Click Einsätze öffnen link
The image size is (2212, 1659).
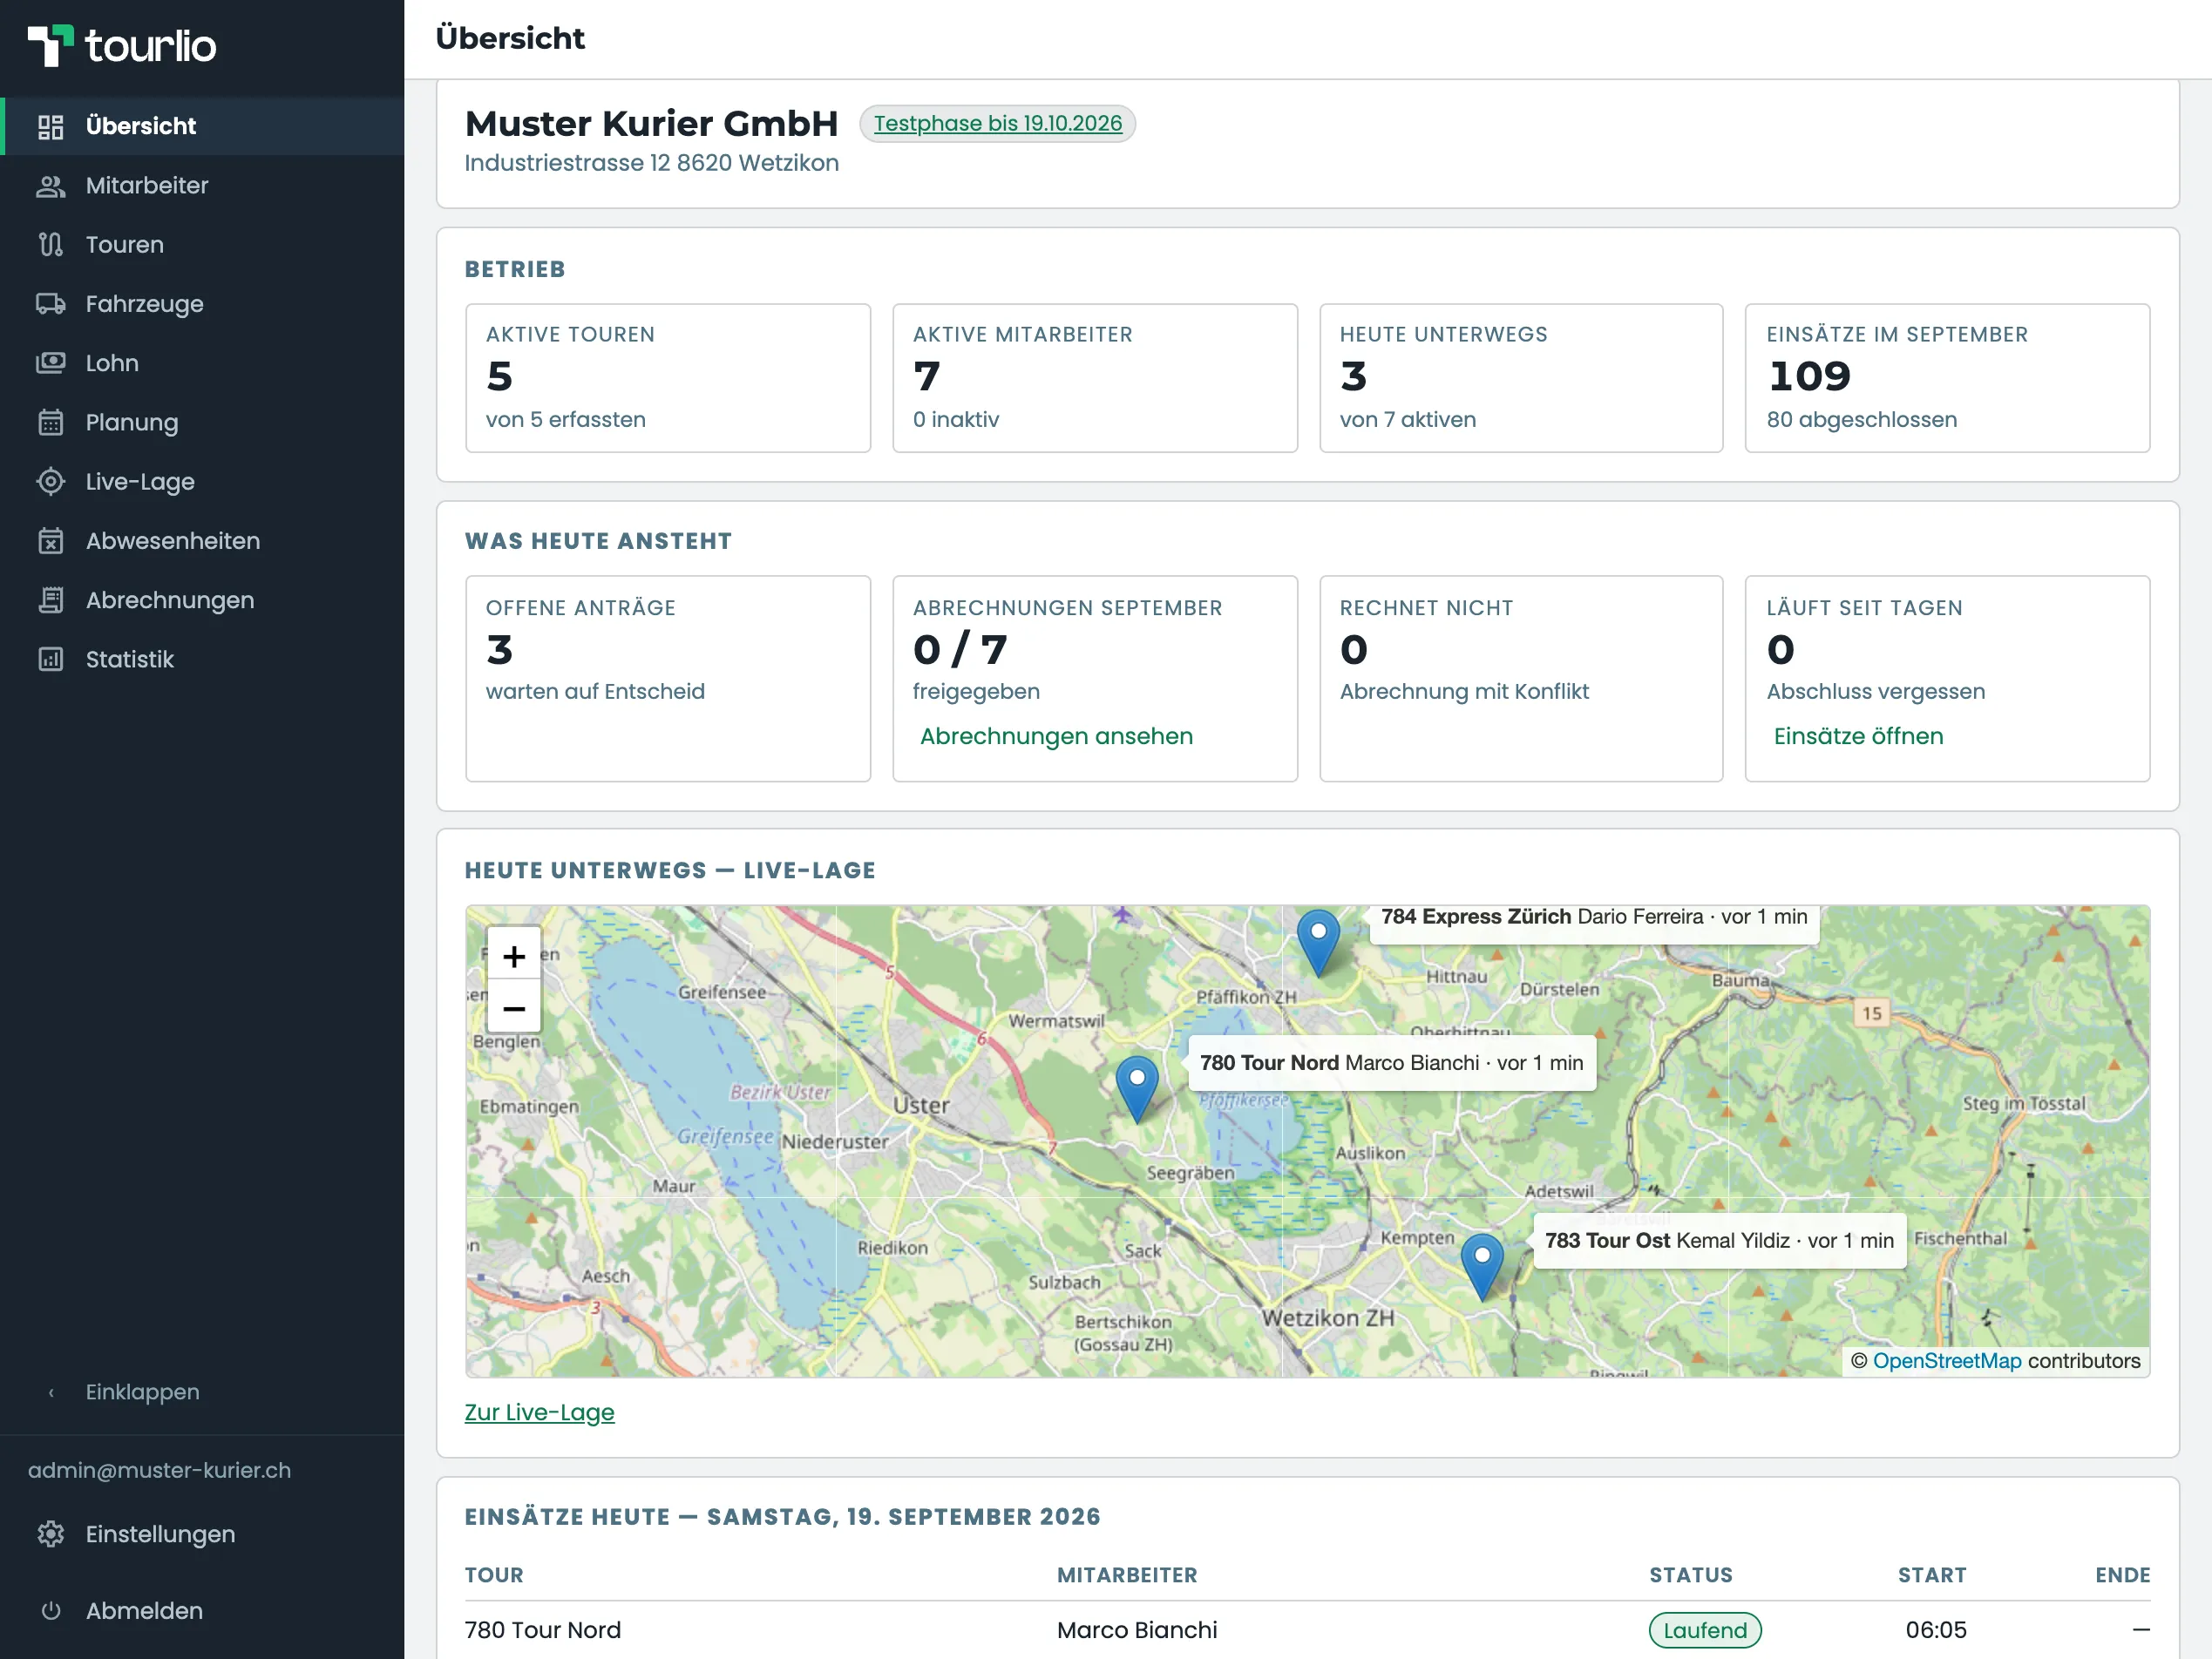1858,736
